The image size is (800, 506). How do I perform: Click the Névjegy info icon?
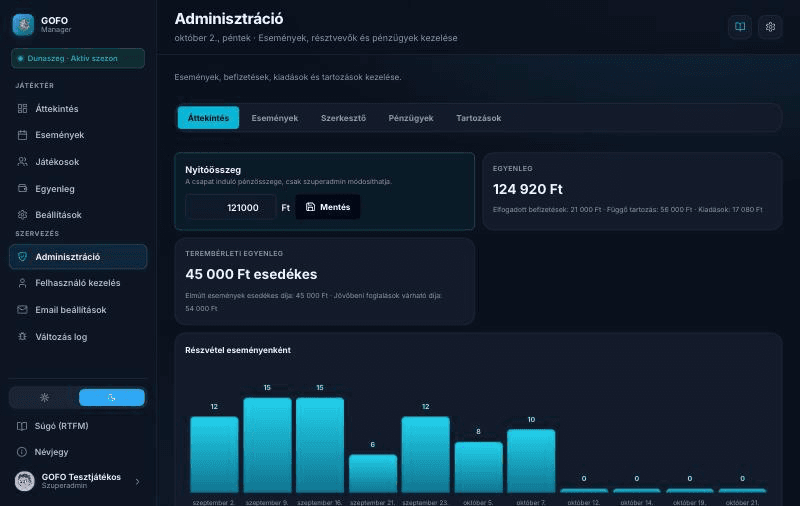point(22,452)
